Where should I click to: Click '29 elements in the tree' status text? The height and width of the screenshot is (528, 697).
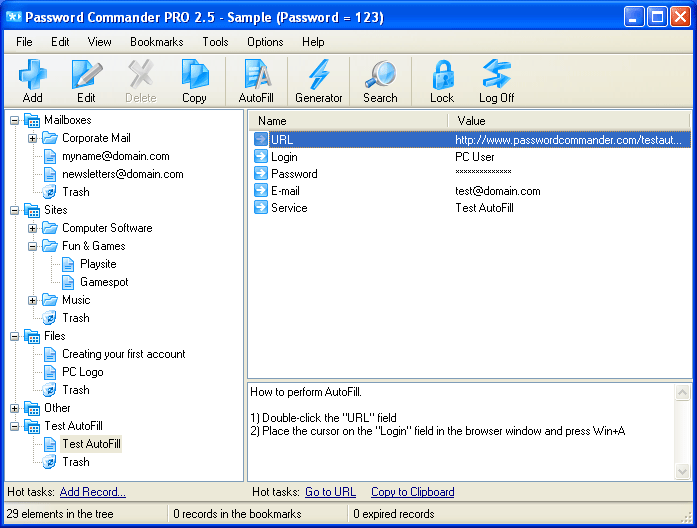click(60, 514)
